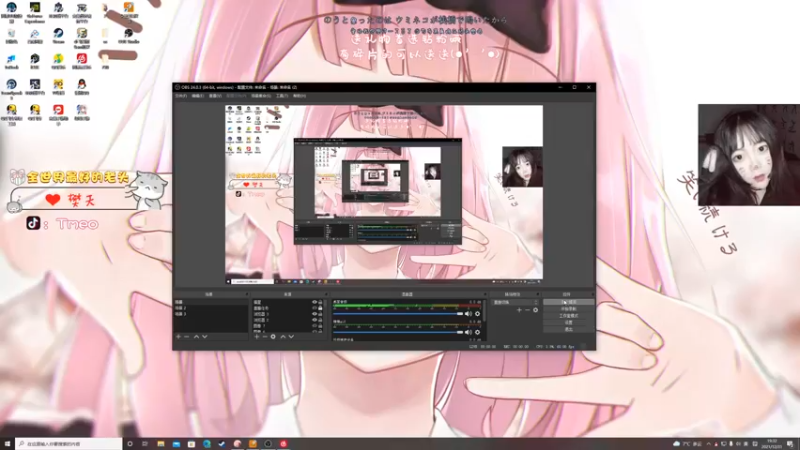Screen dimensions: 800x450
Task: Open GeForce Experience desktop shortcut
Action: tap(35, 12)
